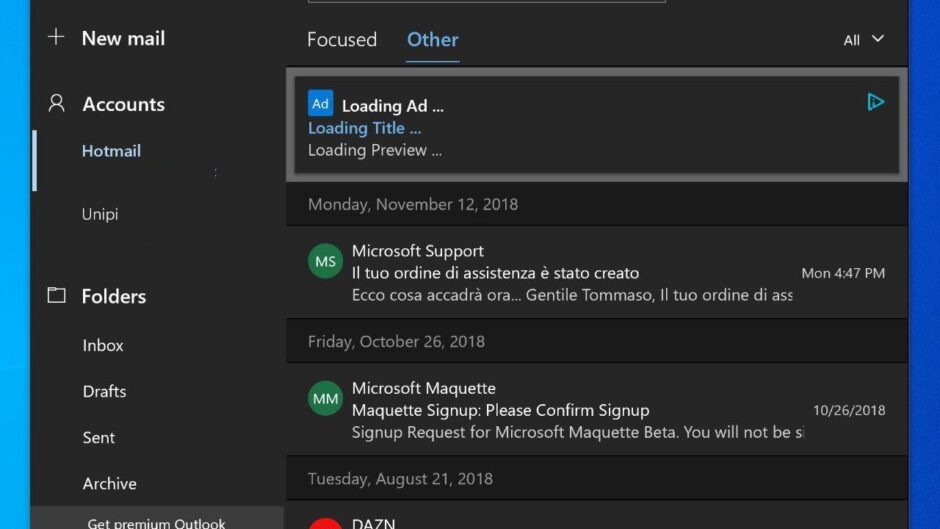Open the Maquette Signup confirmation email
This screenshot has width=940, height=529.
click(596, 409)
